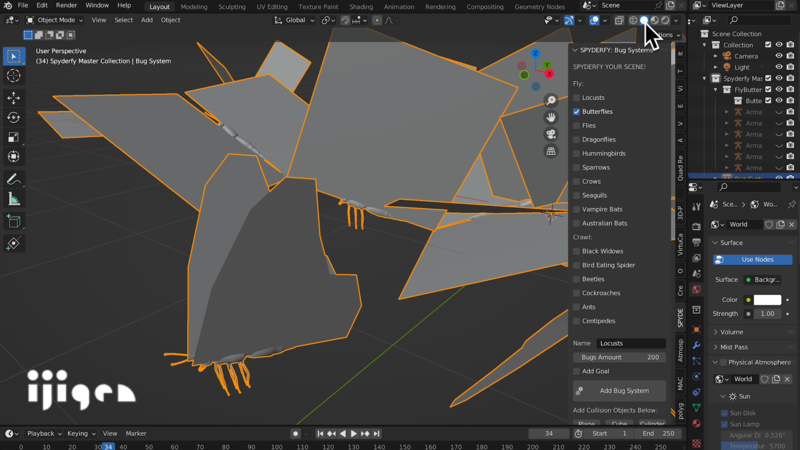Switch to wireframe viewport shading
Image resolution: width=800 pixels, height=450 pixels.
(633, 20)
